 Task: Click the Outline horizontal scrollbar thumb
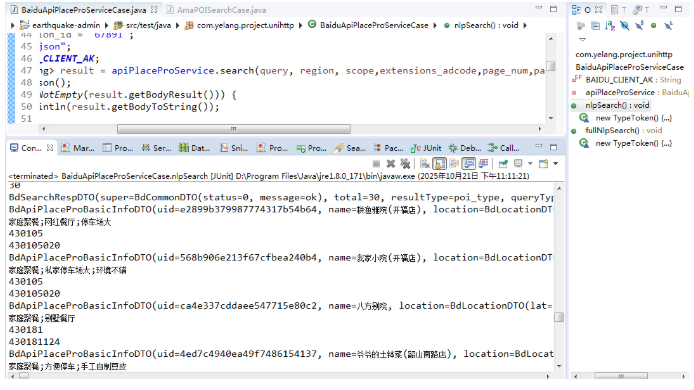(621, 376)
